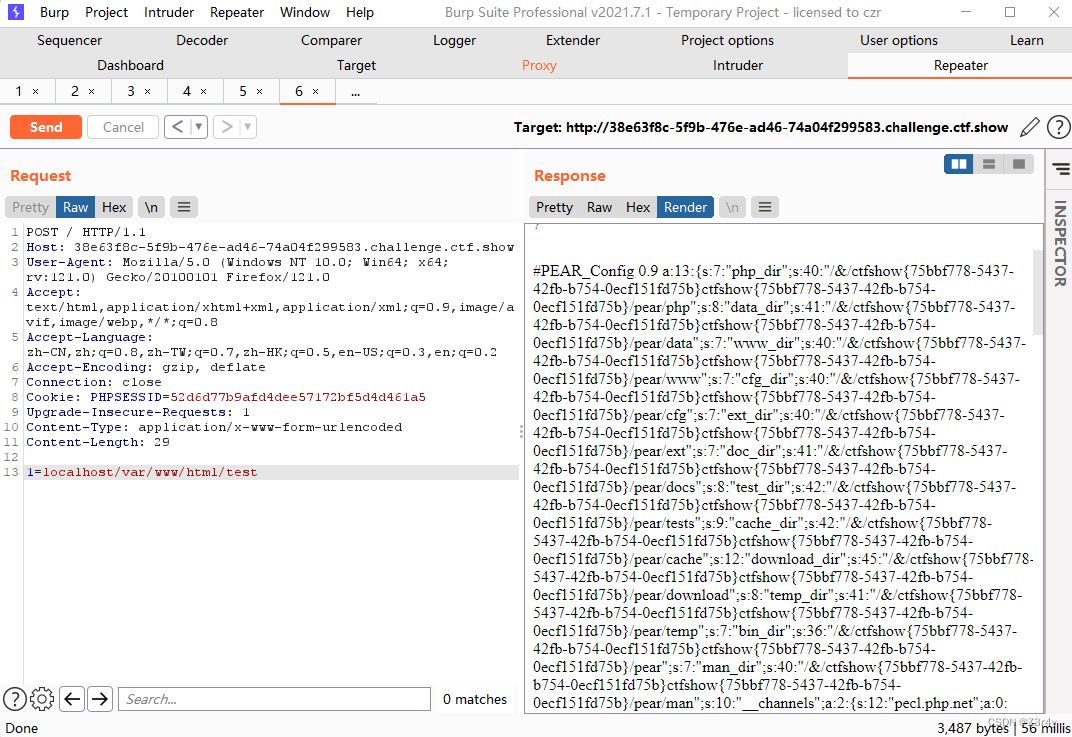Click the request search input field
The width and height of the screenshot is (1072, 737).
[274, 699]
